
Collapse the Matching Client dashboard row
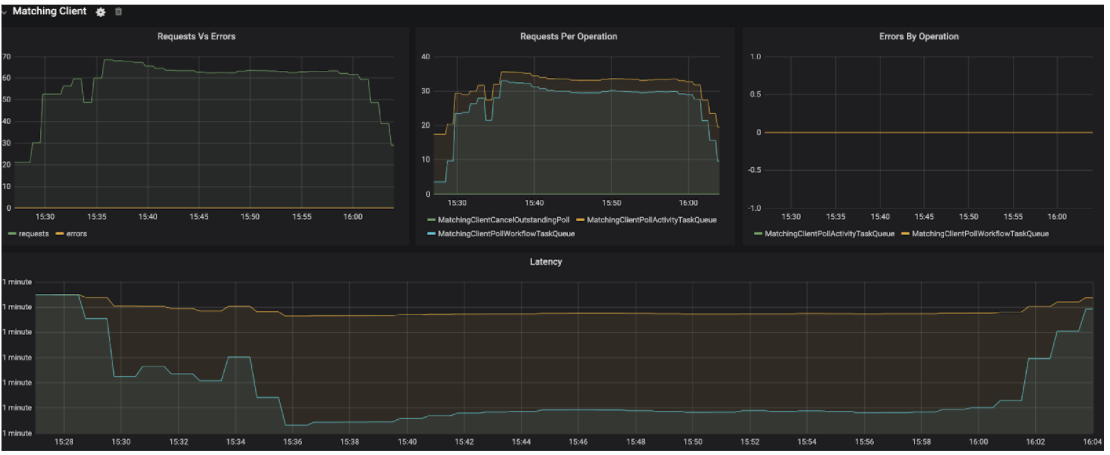(4, 12)
